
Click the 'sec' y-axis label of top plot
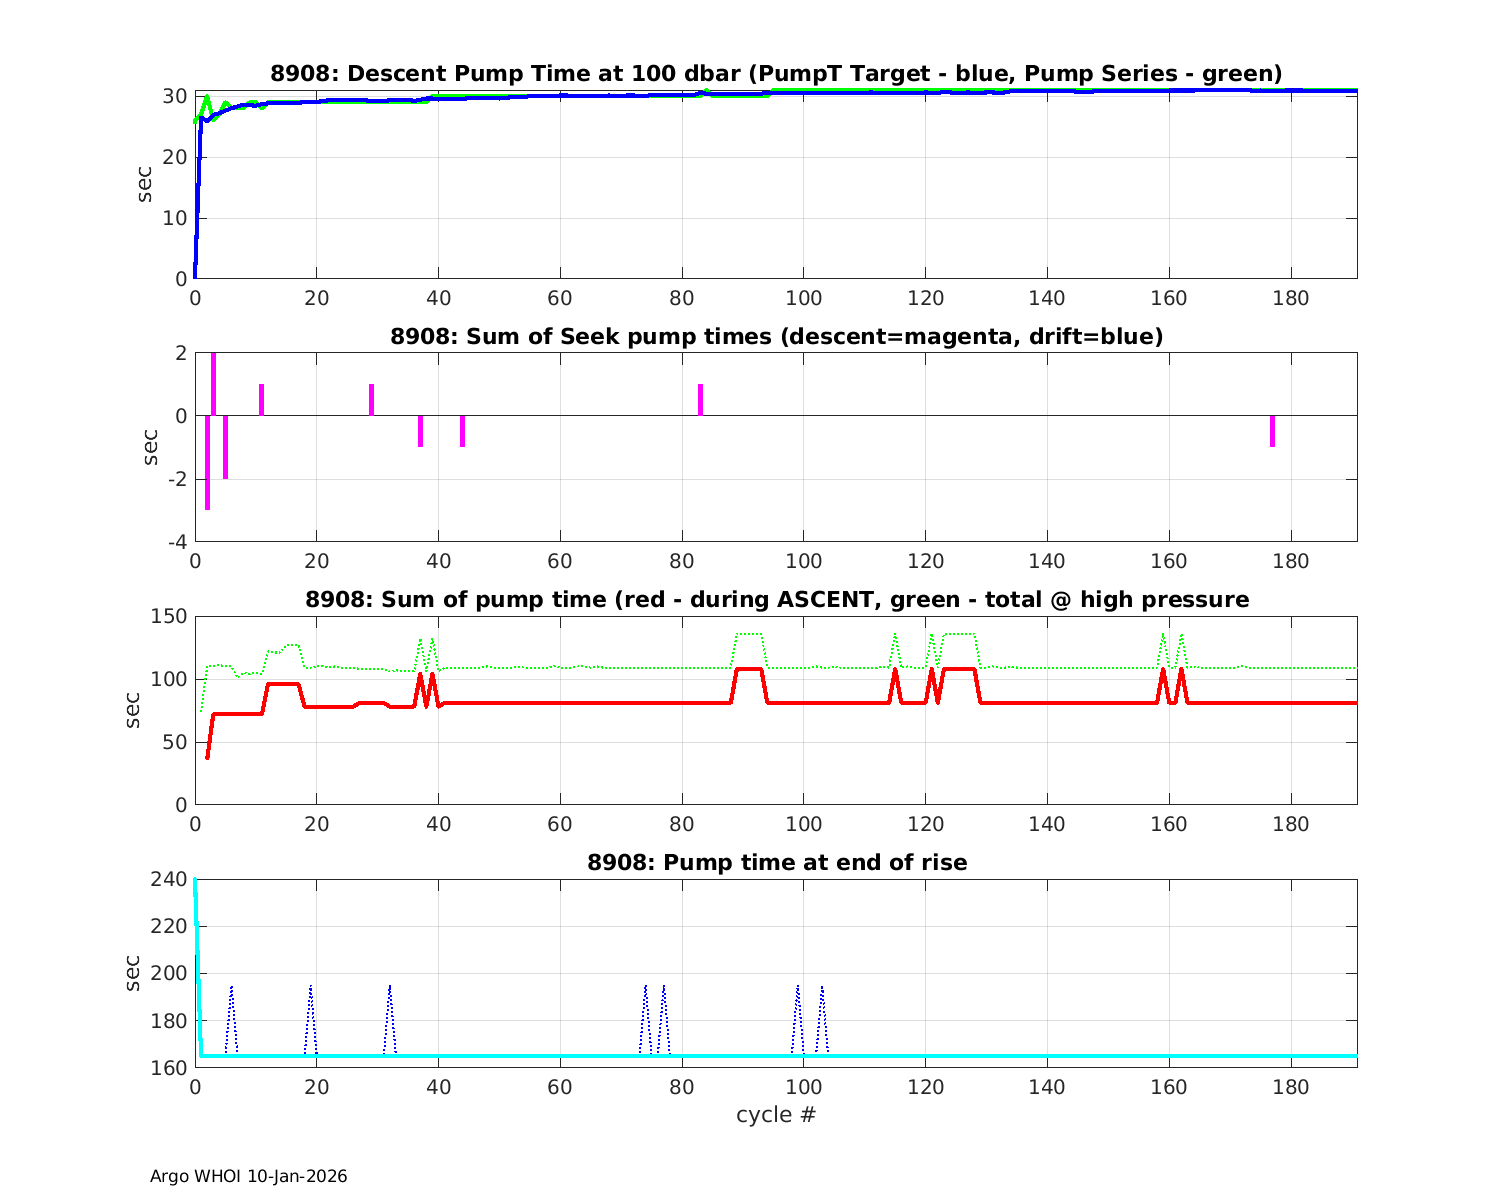click(146, 184)
